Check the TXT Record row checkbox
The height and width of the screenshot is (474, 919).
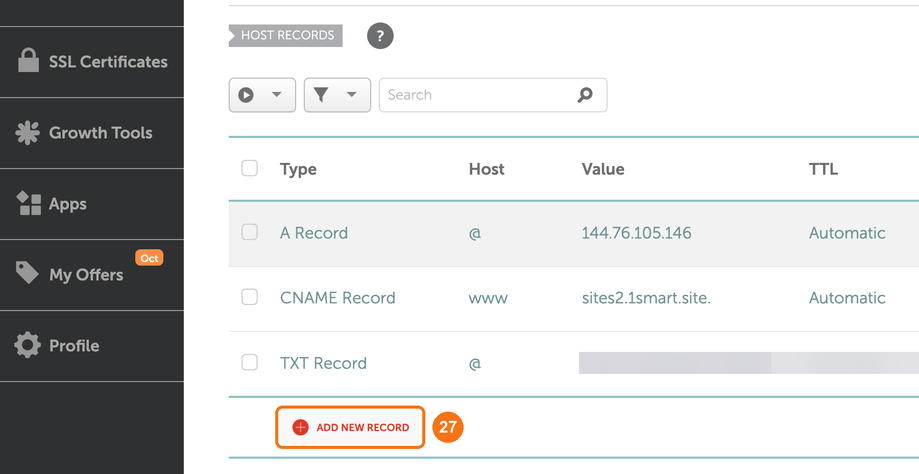coord(250,362)
